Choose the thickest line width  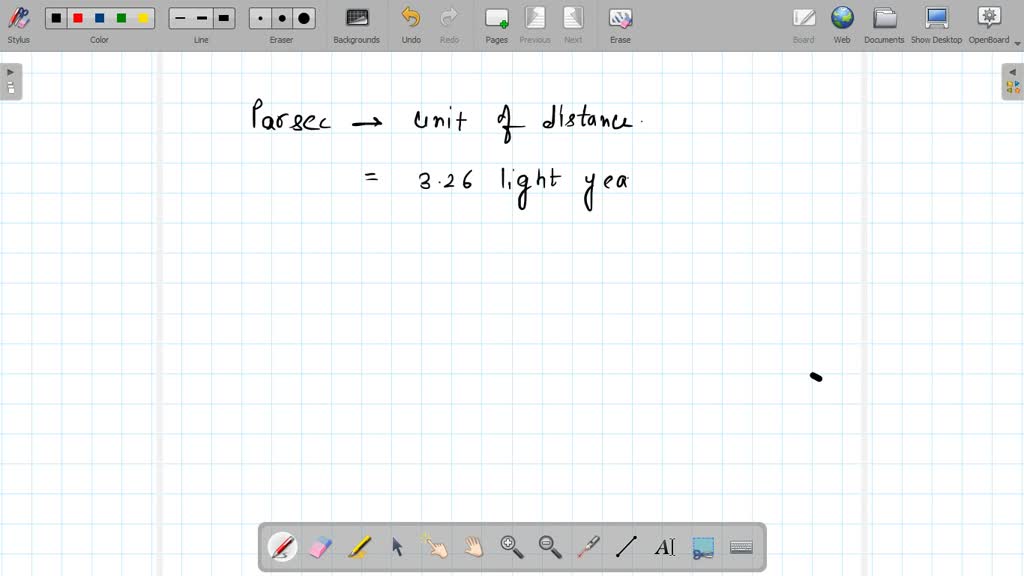click(223, 17)
